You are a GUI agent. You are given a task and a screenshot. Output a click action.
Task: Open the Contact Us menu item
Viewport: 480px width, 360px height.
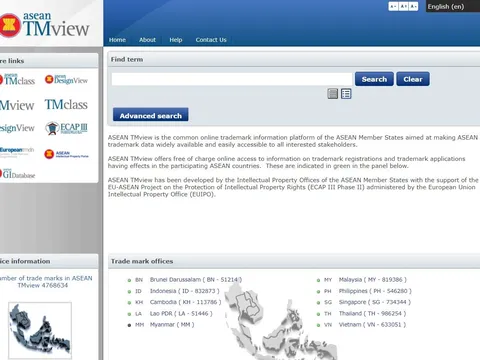[x=211, y=40]
